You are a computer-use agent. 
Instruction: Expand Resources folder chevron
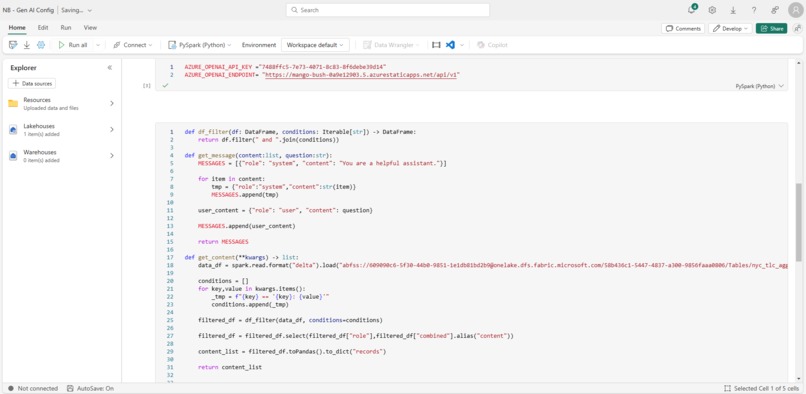pos(112,103)
